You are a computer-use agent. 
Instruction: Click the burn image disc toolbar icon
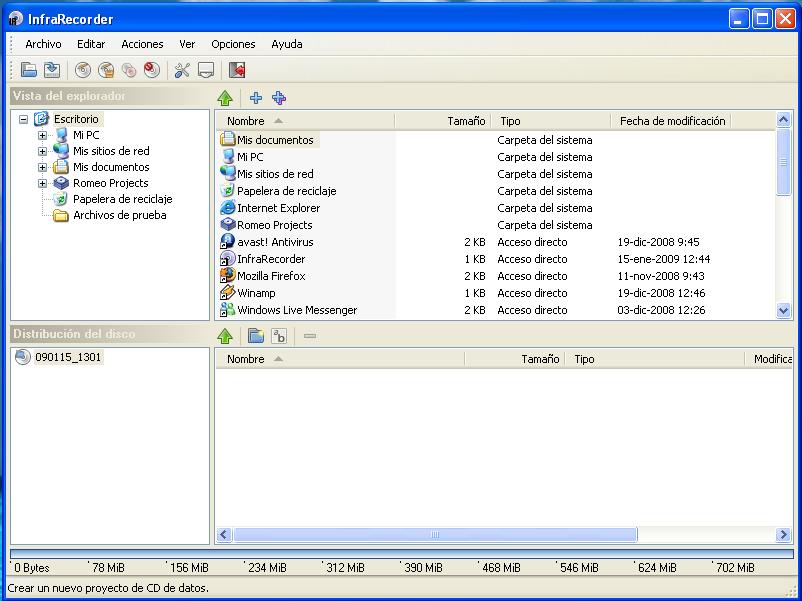[106, 70]
